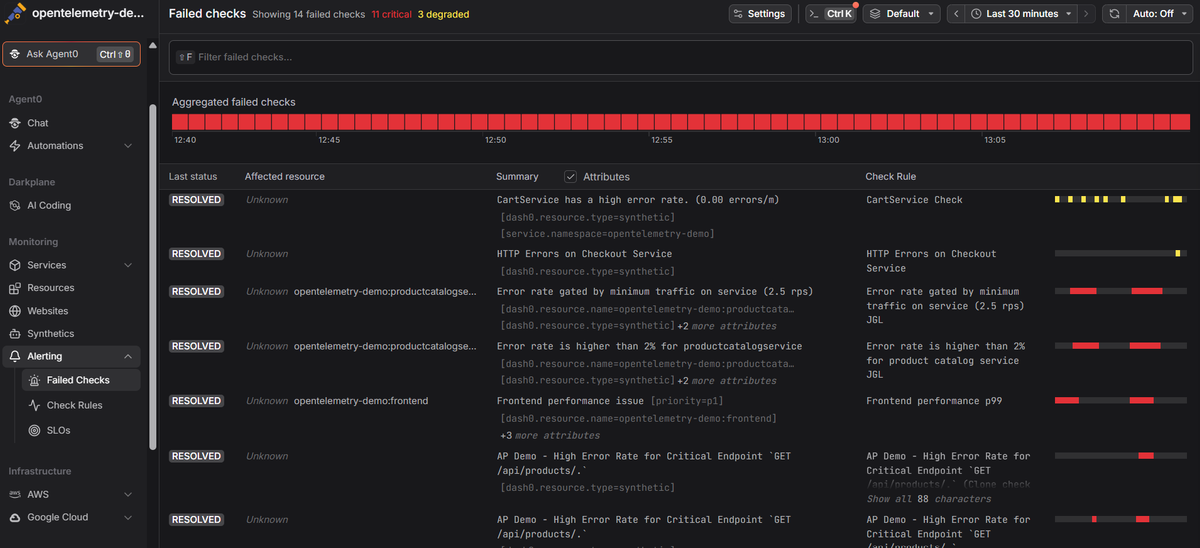The height and width of the screenshot is (548, 1200).
Task: Open the Chat icon under Agent0
Action: 15,123
